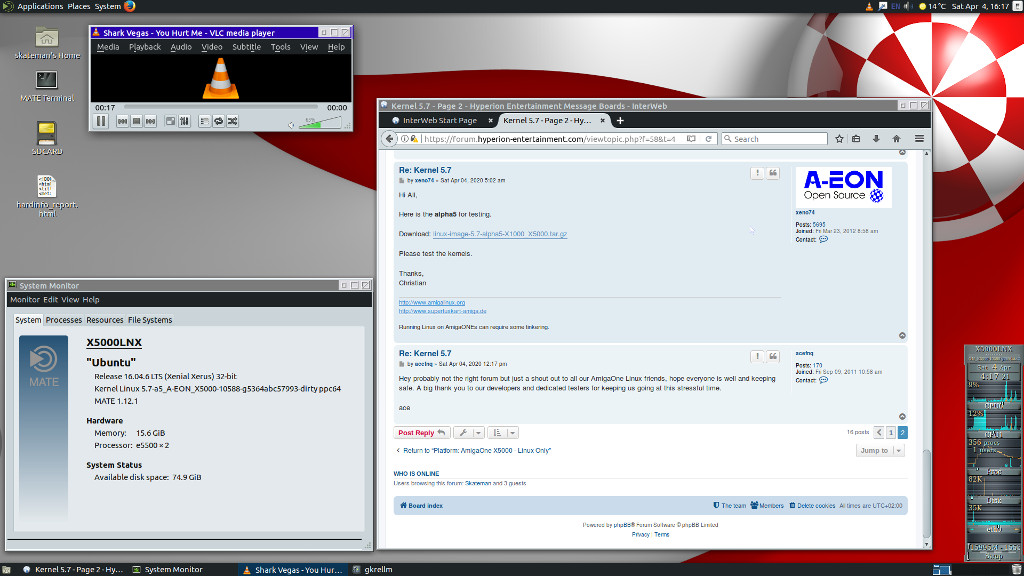Viewport: 1024px width, 576px height.
Task: Show browser bookmarks list
Action: coord(856,138)
